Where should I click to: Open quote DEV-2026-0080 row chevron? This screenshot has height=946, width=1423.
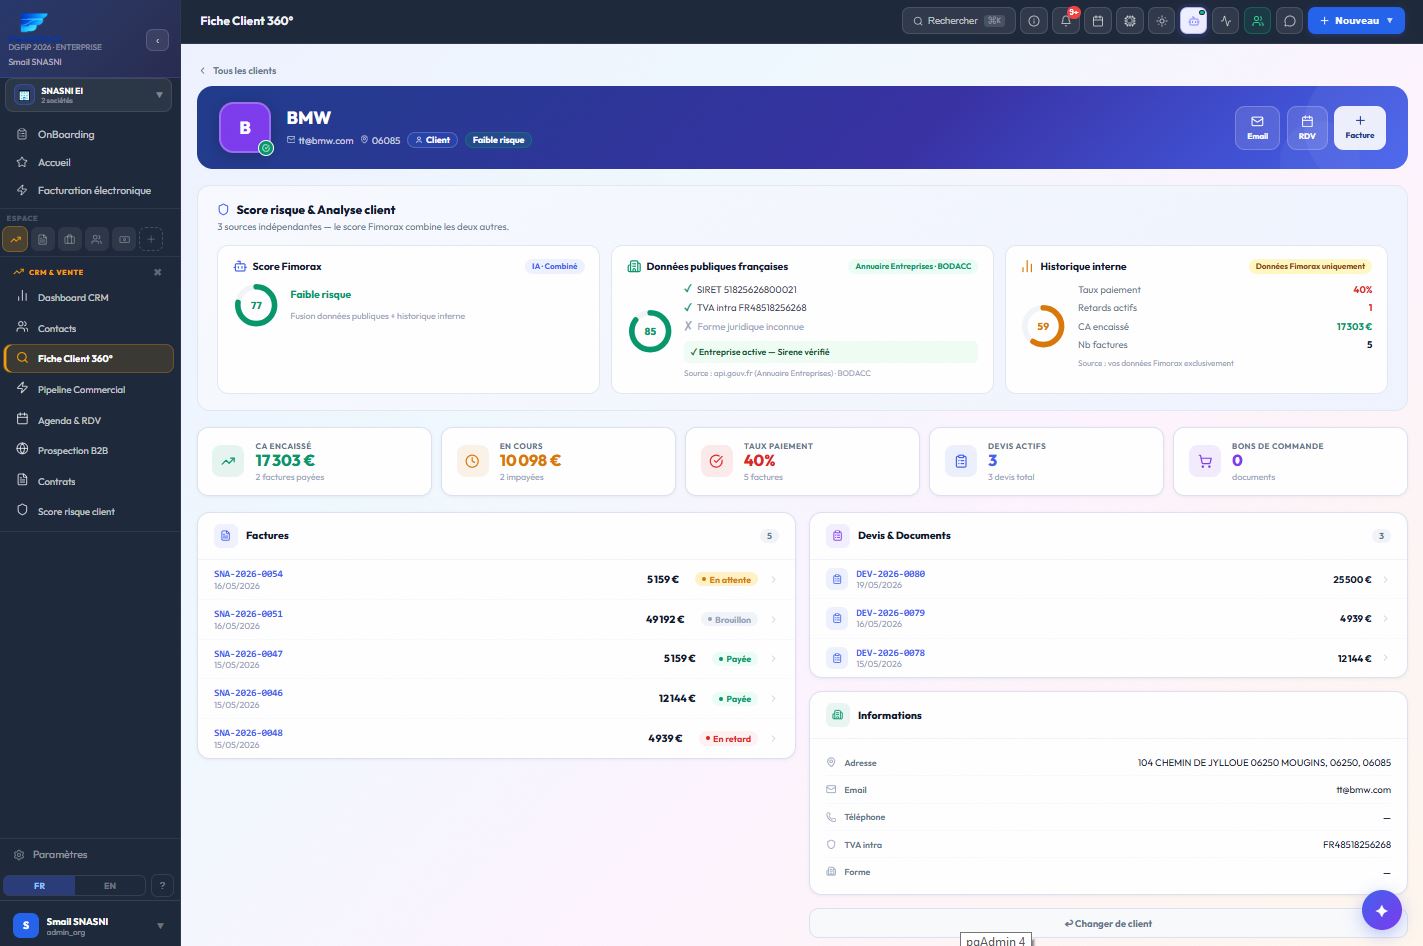[x=1385, y=579]
